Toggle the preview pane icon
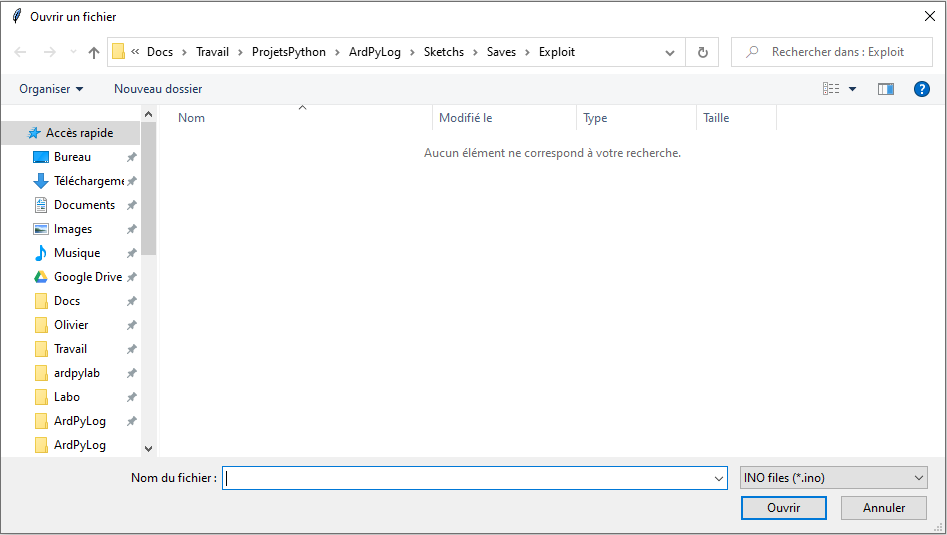The height and width of the screenshot is (535, 947). [x=885, y=89]
